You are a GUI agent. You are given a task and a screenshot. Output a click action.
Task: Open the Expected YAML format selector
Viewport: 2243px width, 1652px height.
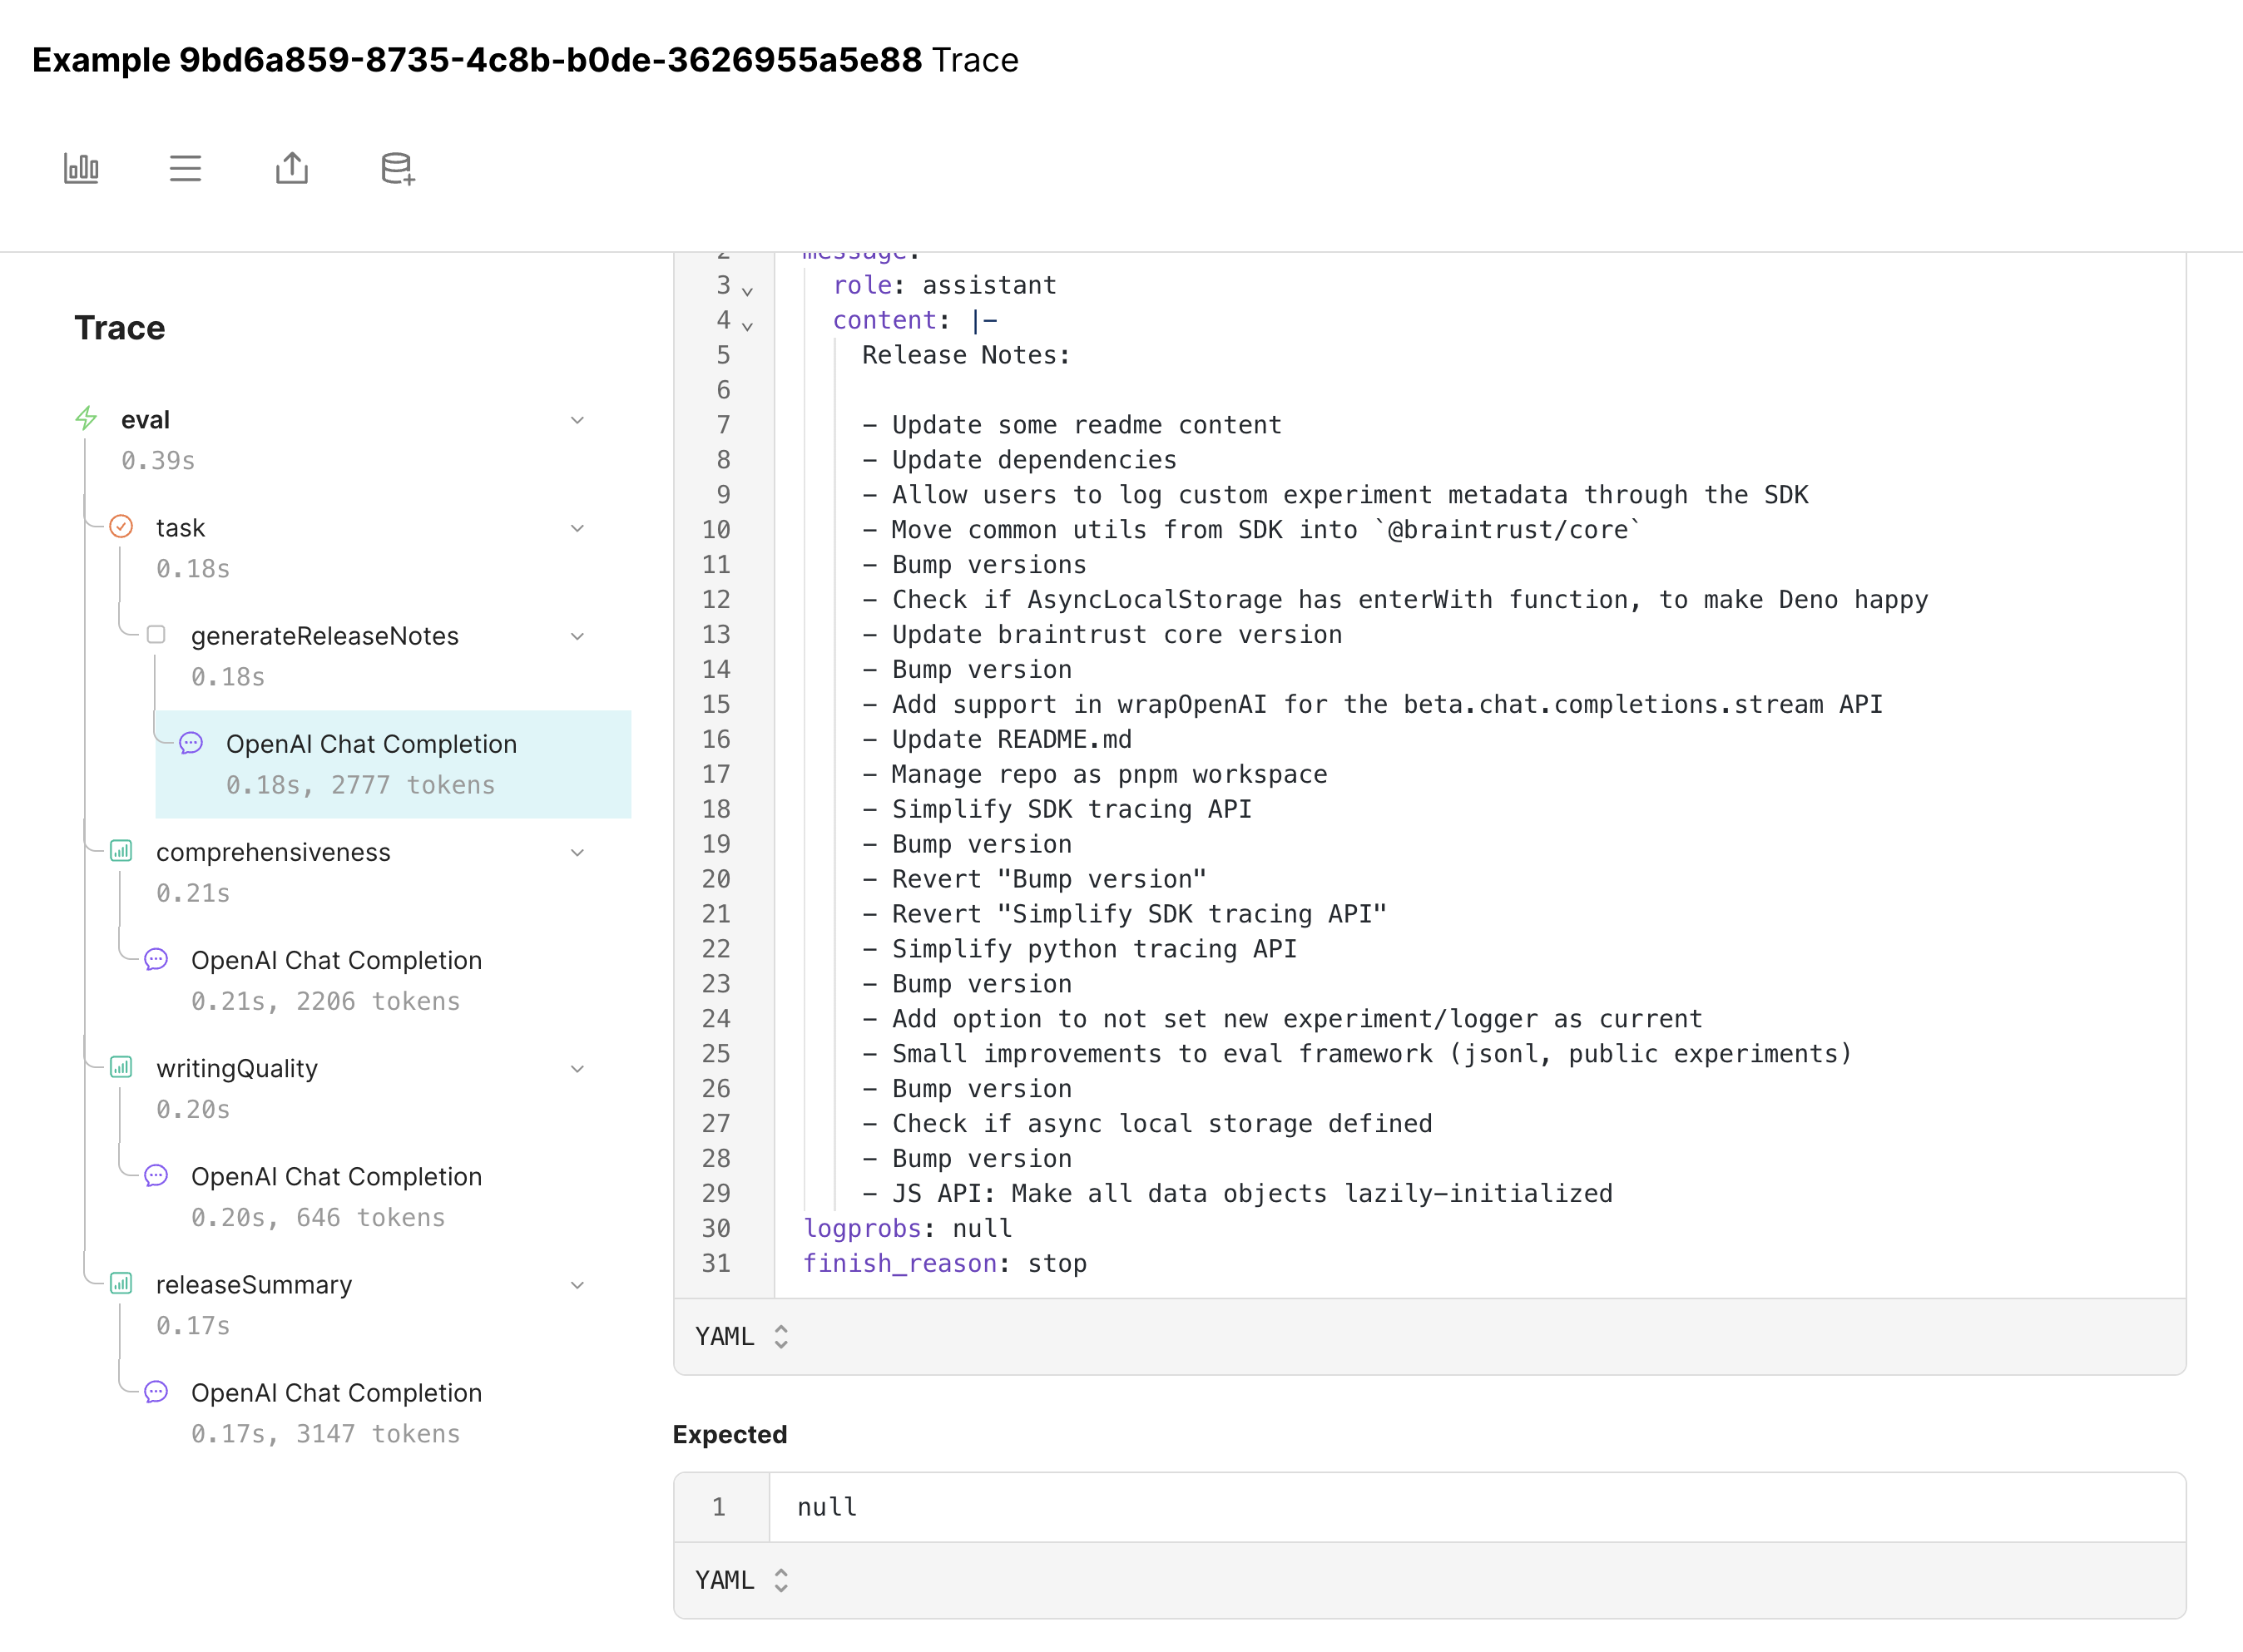coord(741,1580)
